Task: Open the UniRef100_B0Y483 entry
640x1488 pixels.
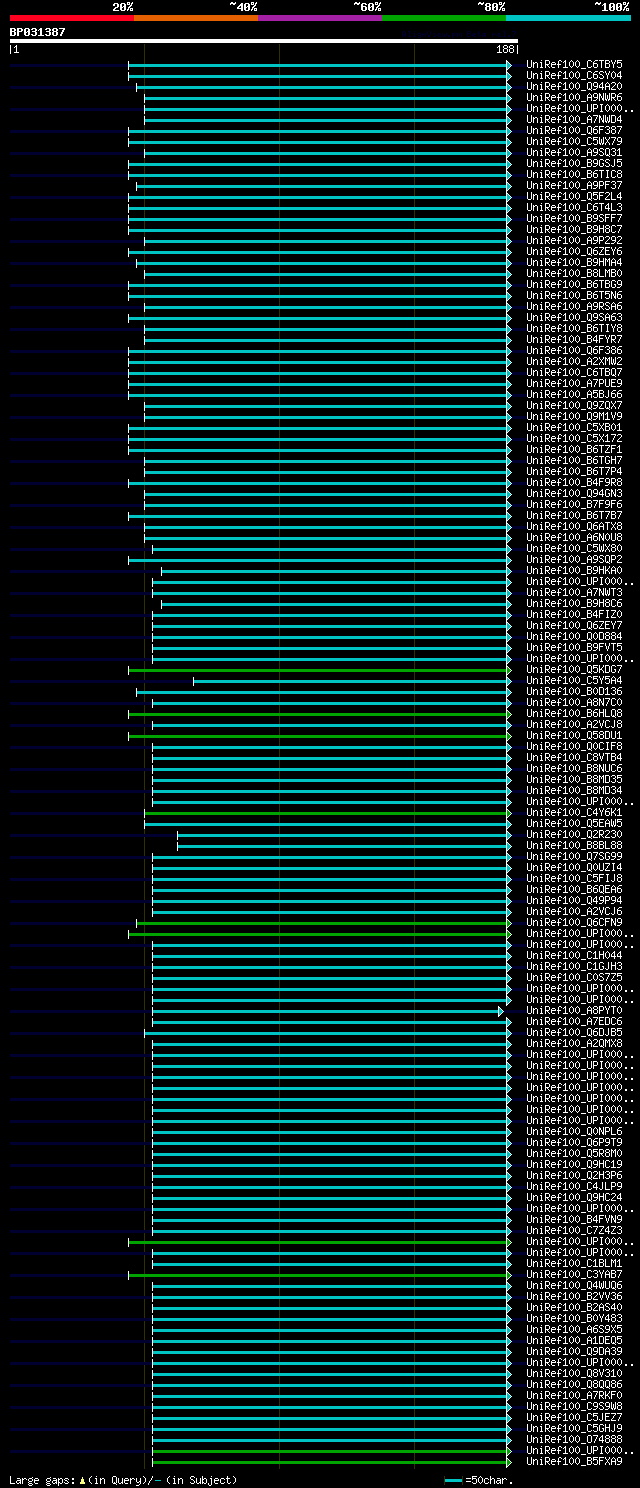Action: tap(574, 1319)
